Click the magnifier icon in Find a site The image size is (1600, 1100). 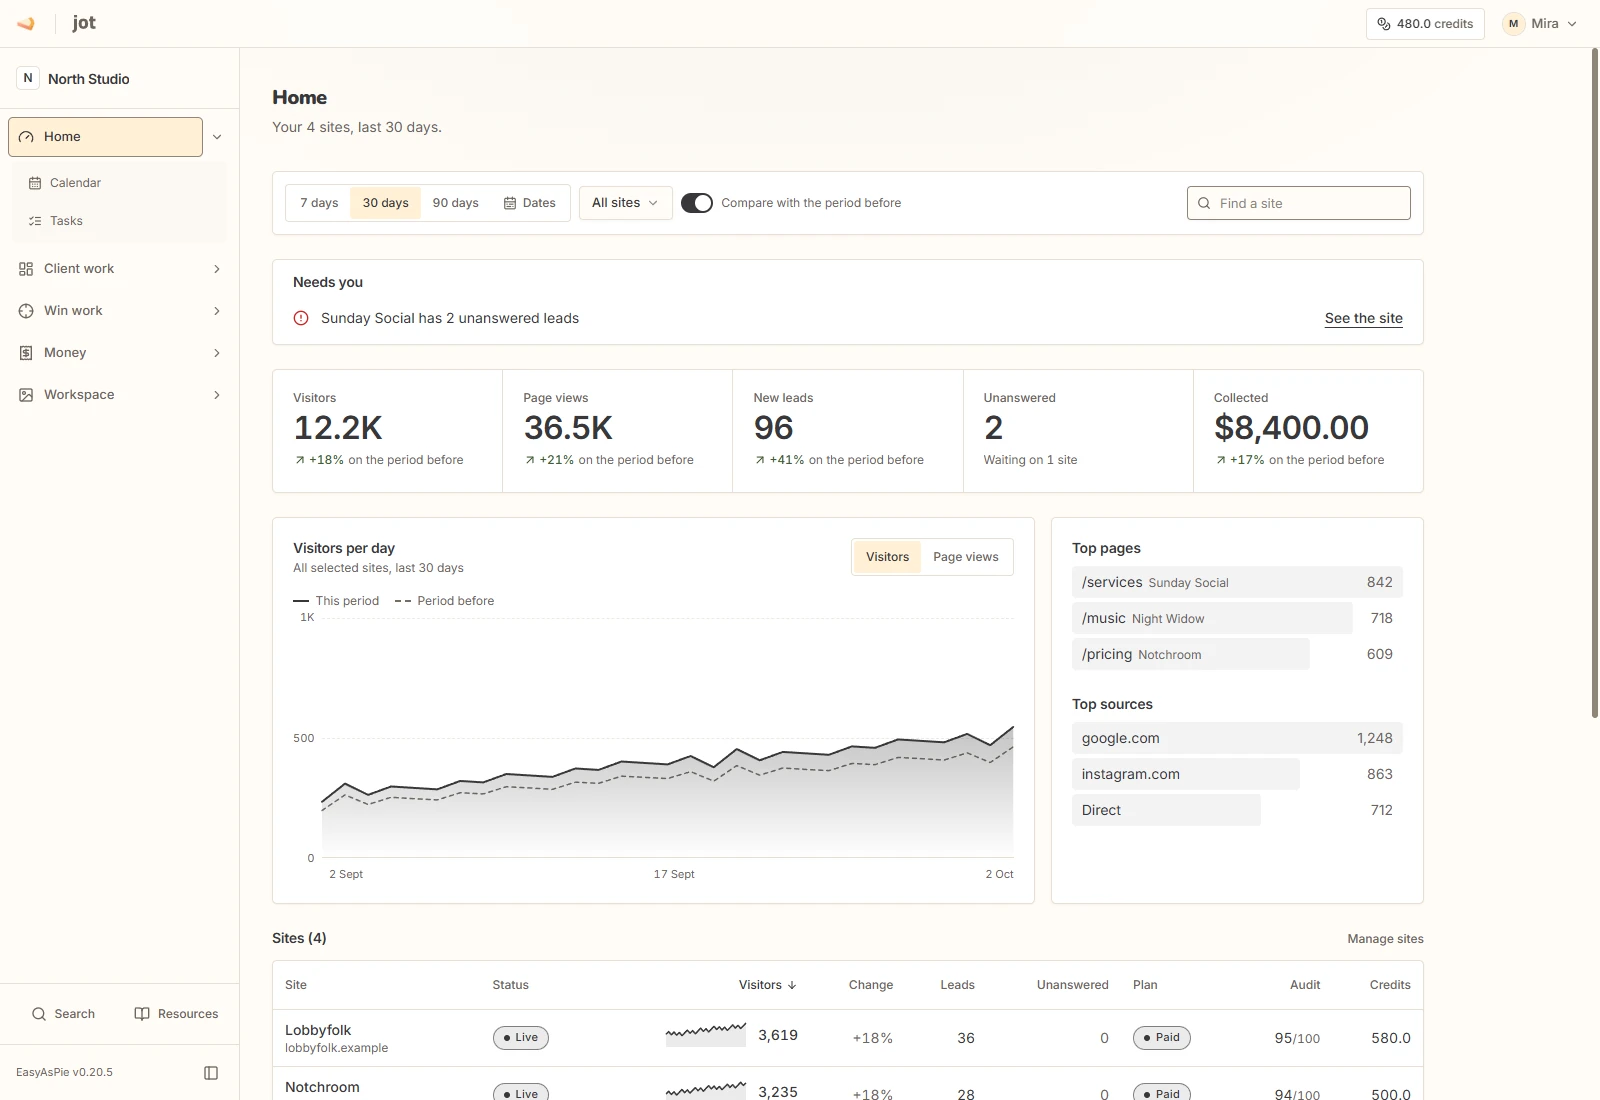coord(1204,203)
